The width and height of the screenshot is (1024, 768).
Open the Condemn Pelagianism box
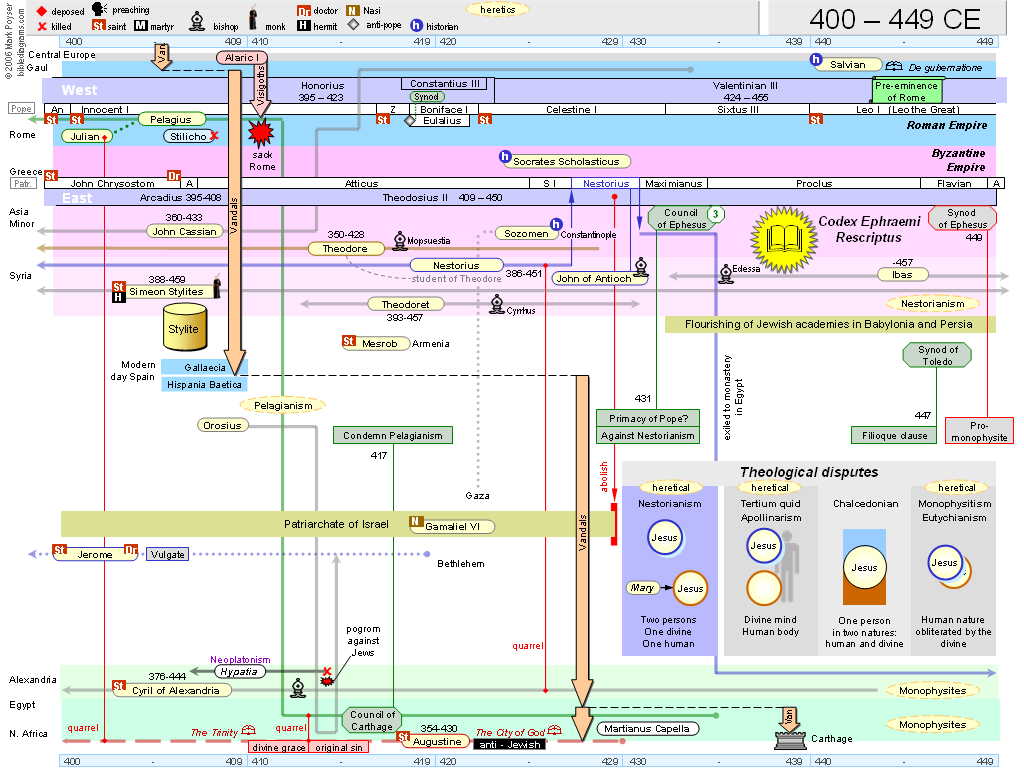(393, 435)
